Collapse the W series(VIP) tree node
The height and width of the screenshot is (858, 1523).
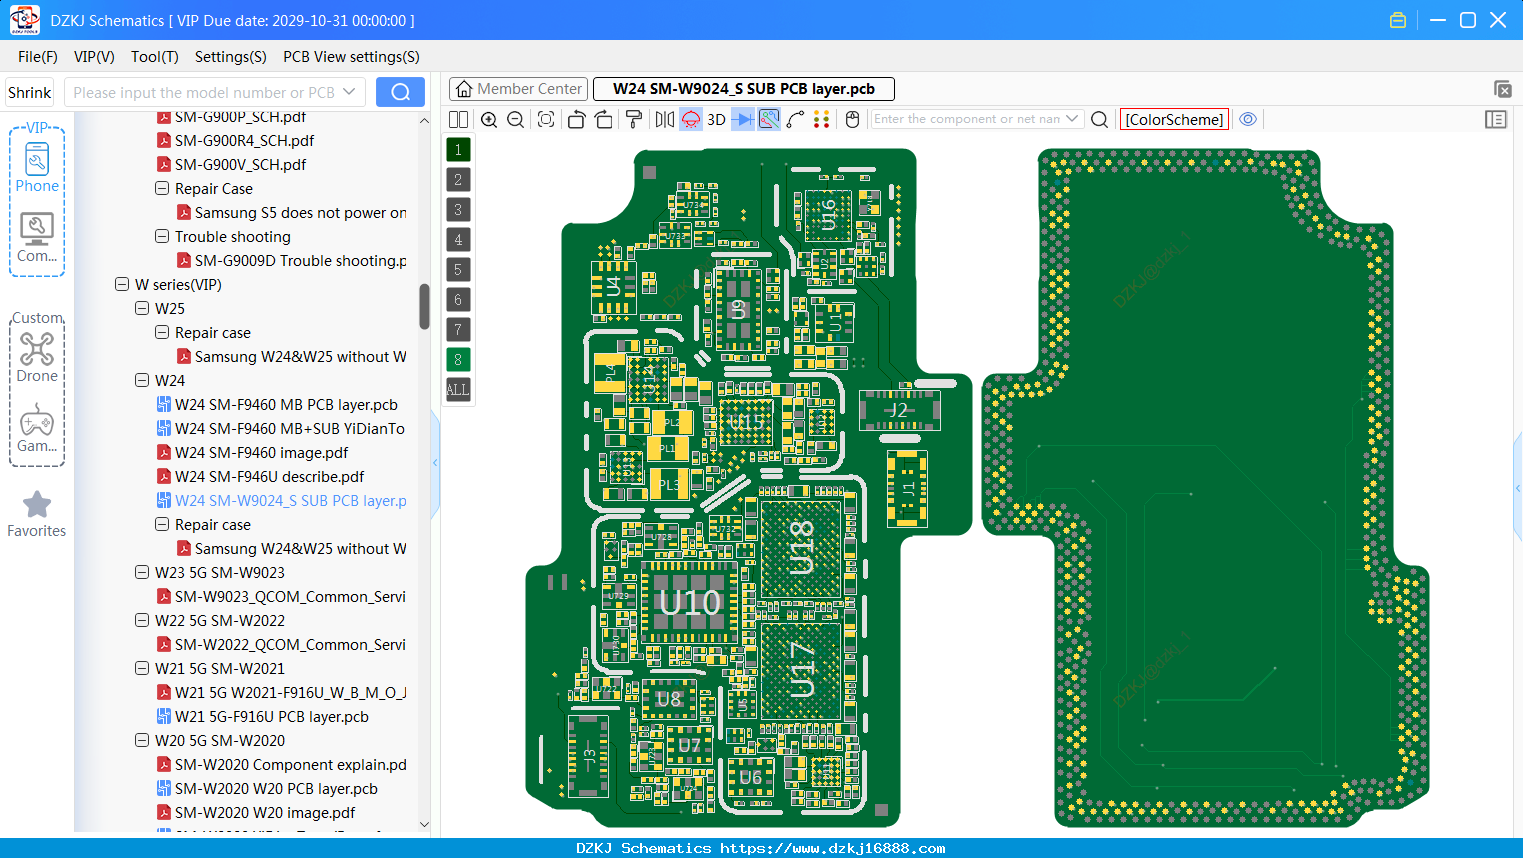(x=122, y=284)
